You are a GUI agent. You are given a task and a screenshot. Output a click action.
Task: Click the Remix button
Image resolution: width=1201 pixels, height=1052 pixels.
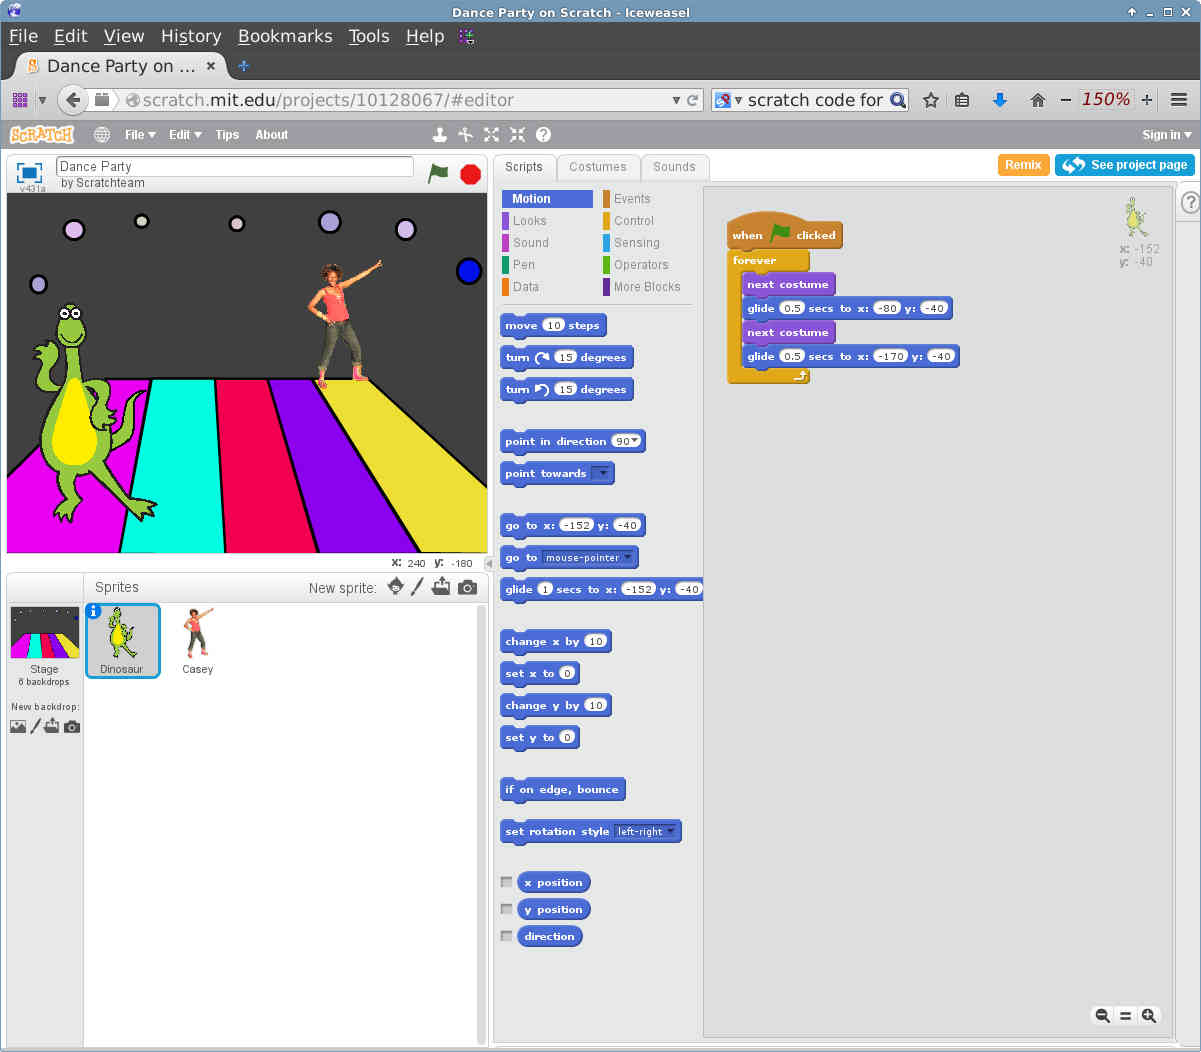(x=1023, y=165)
